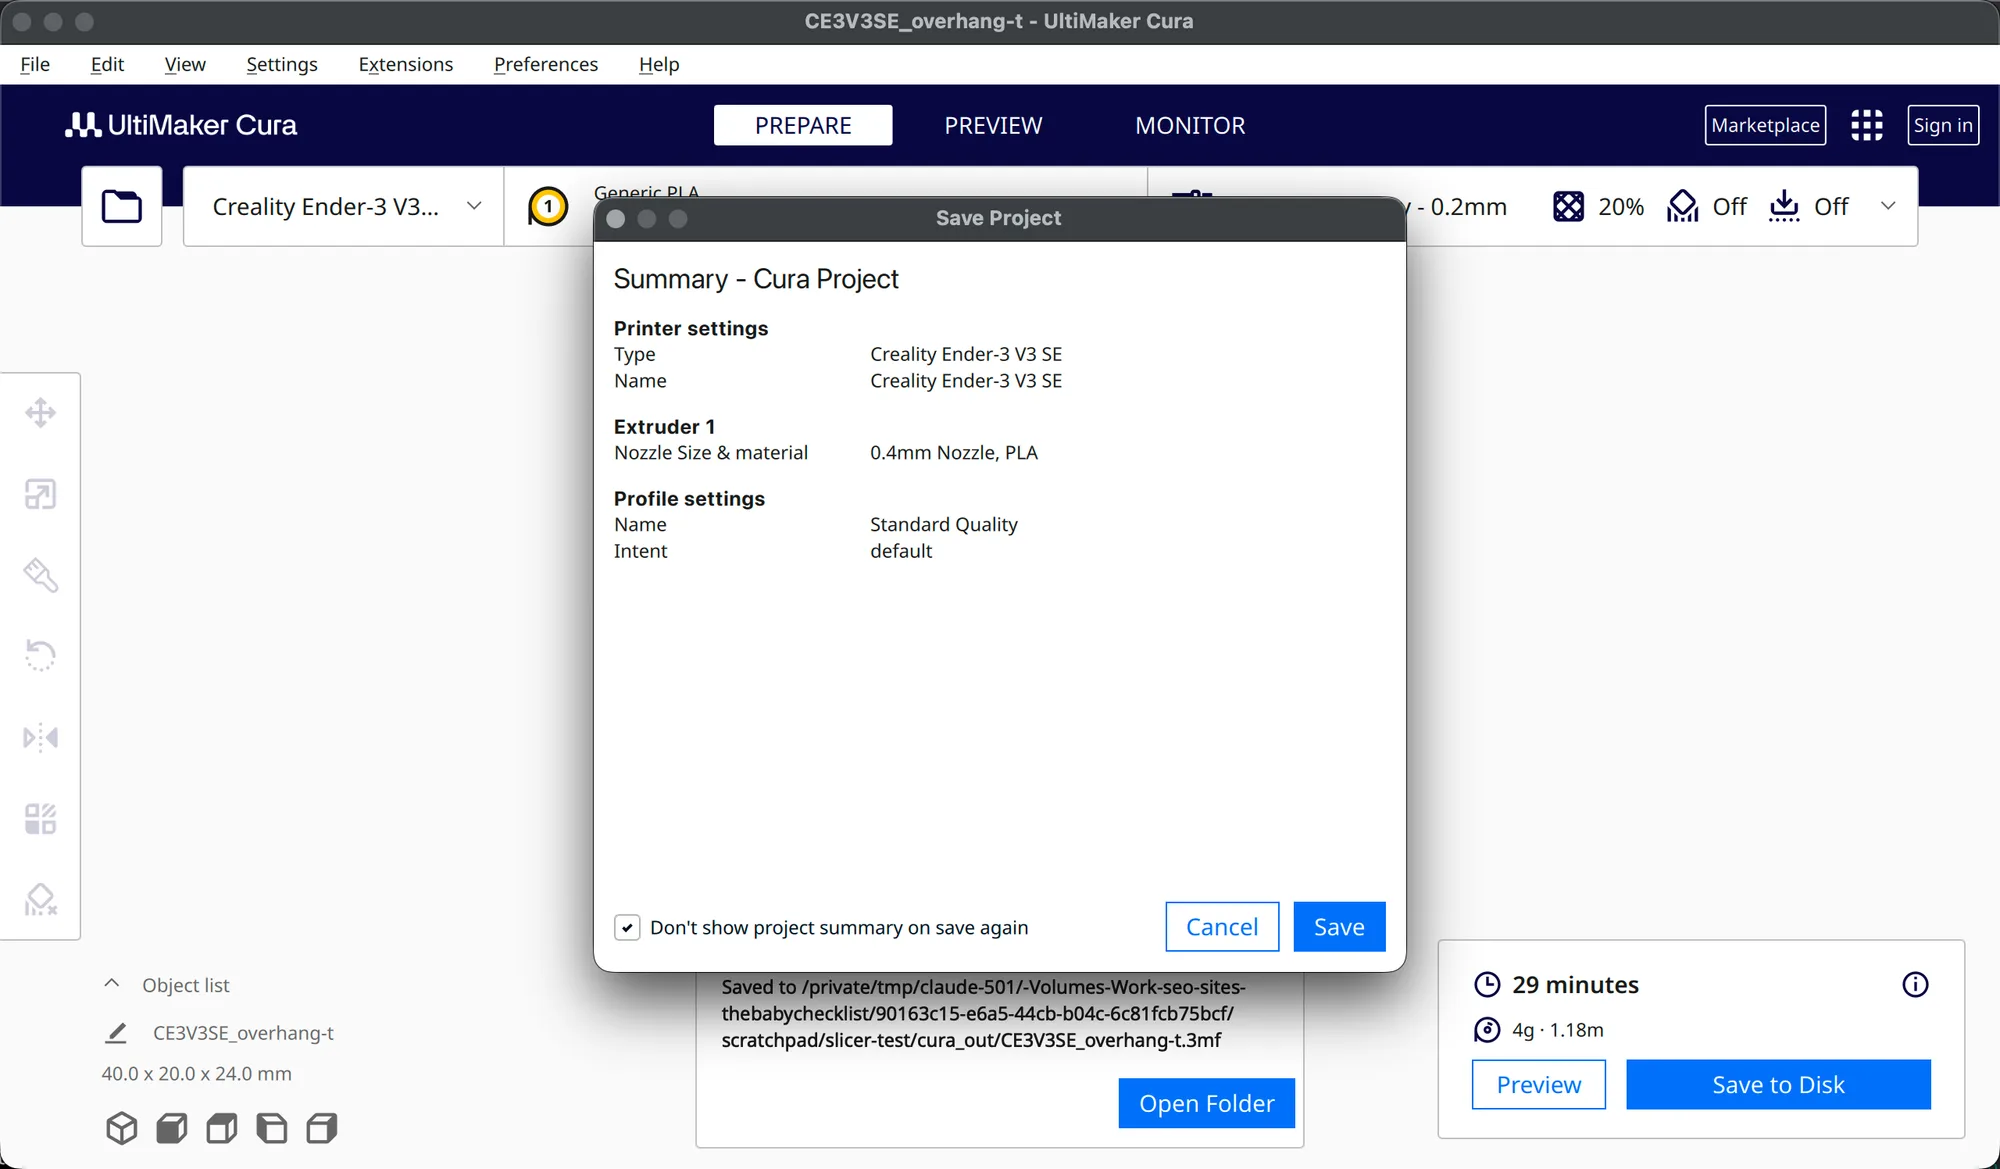Click pencil icon to rename CE3V3SE_overhang-t

coord(116,1033)
